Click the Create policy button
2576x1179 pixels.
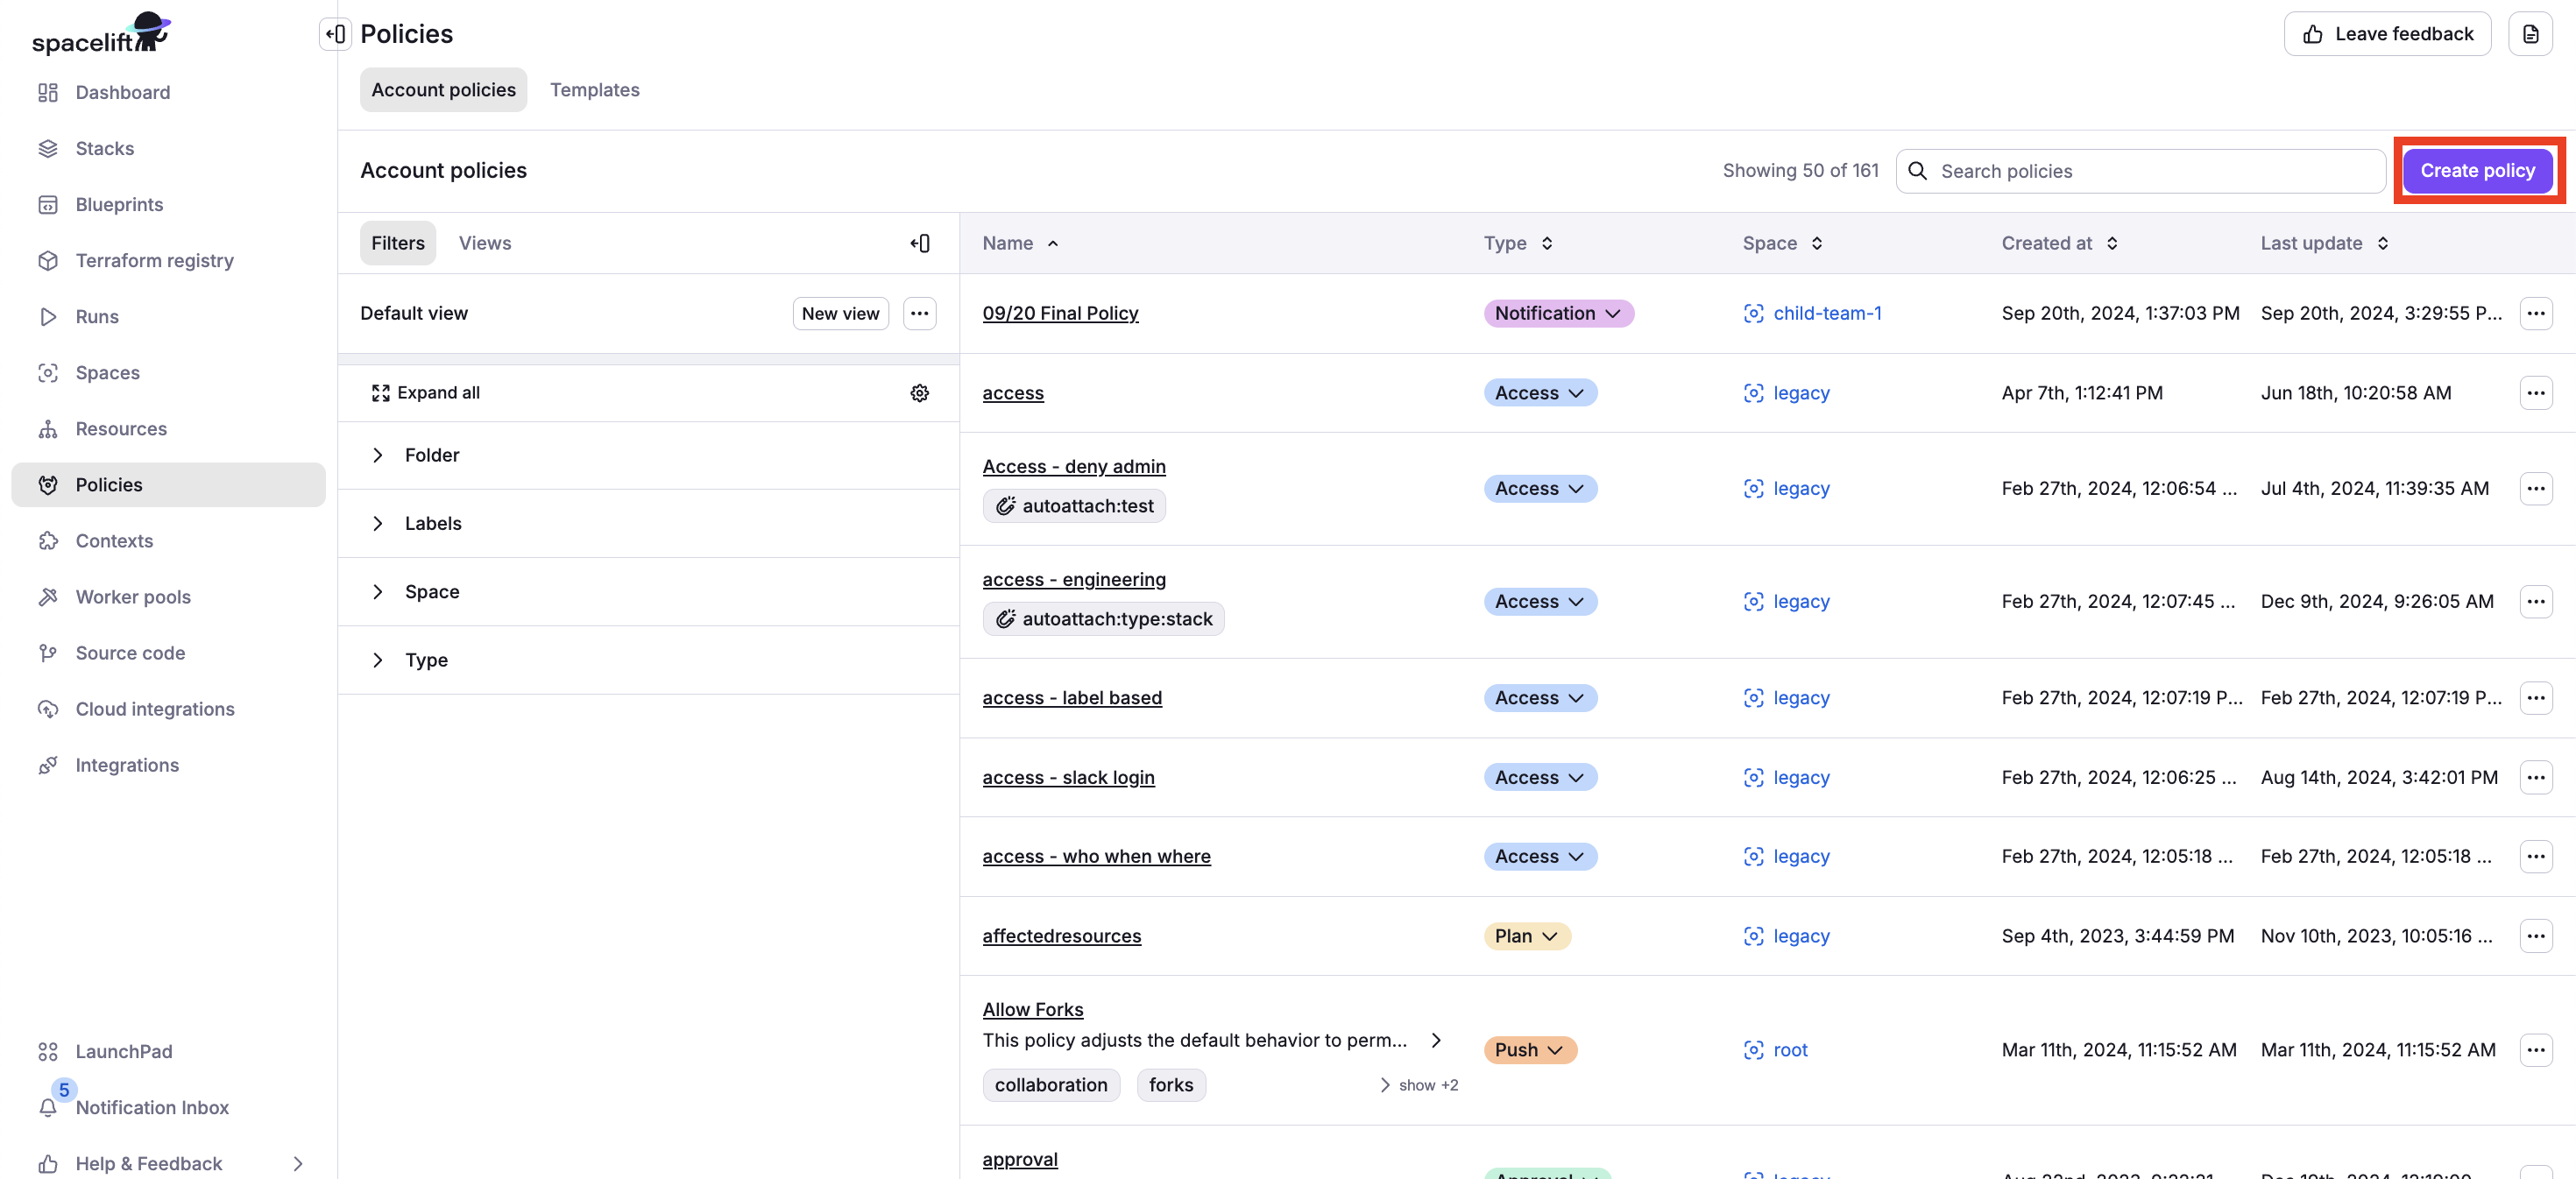[2478, 170]
